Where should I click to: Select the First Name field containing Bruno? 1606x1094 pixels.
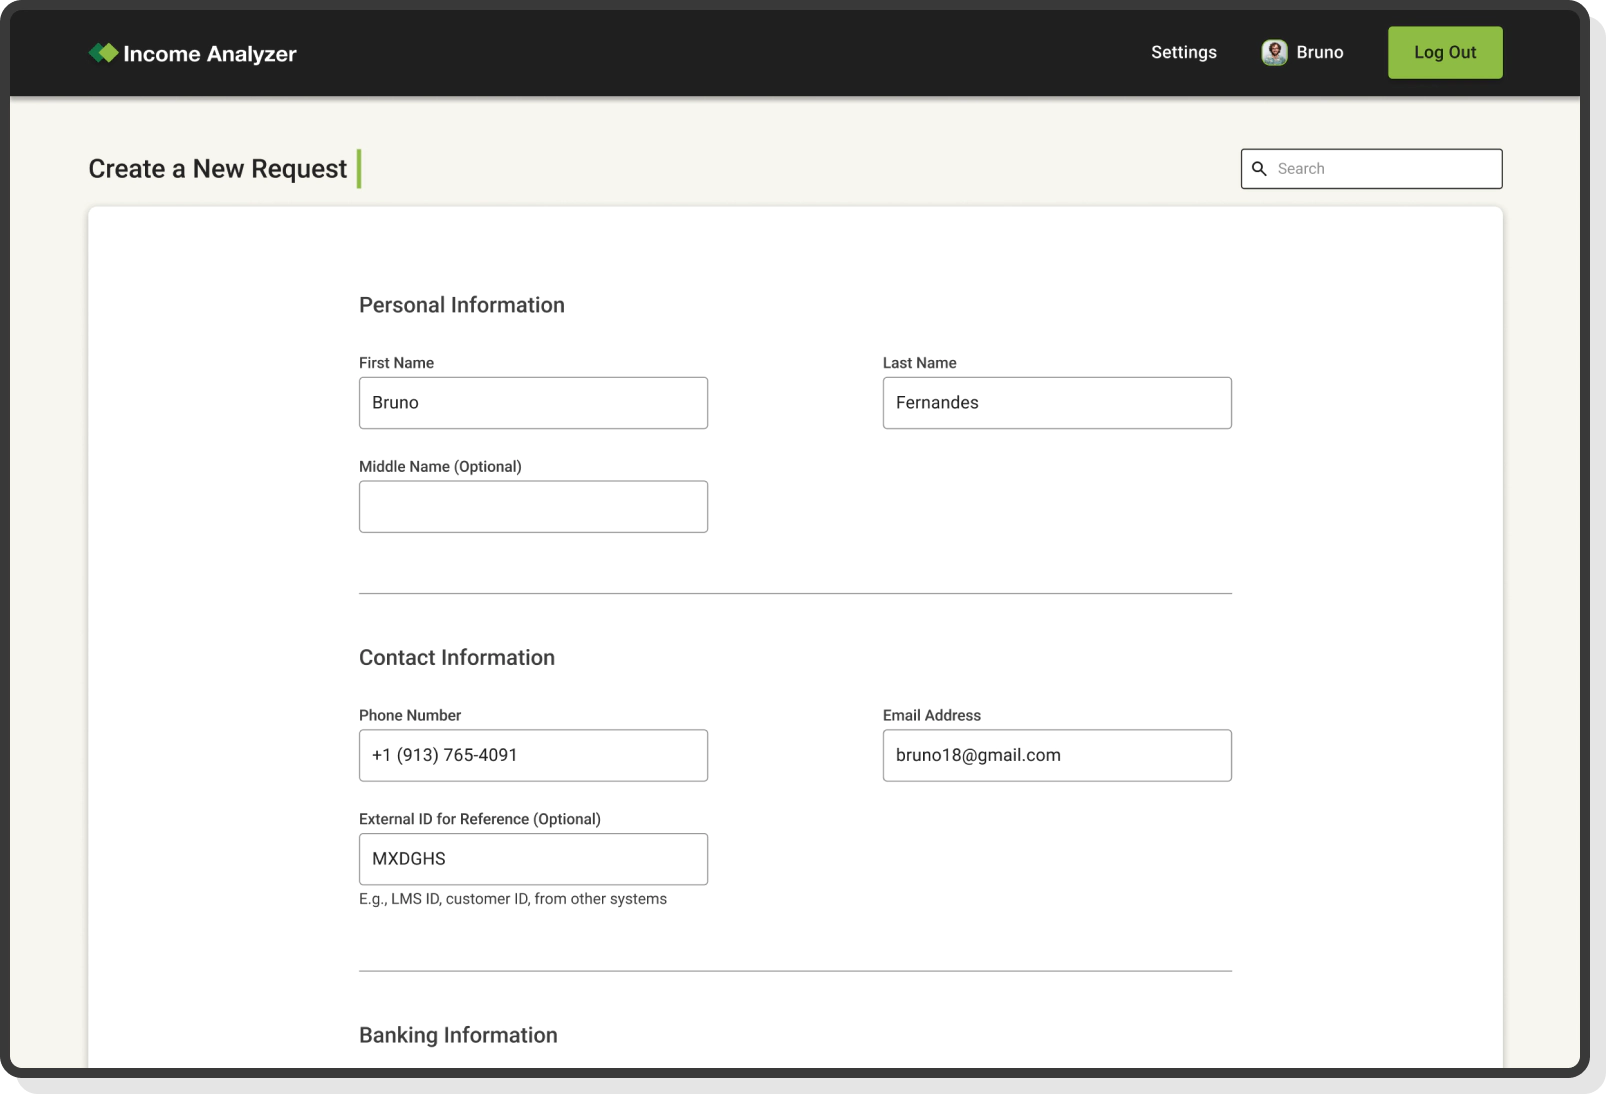pos(533,402)
